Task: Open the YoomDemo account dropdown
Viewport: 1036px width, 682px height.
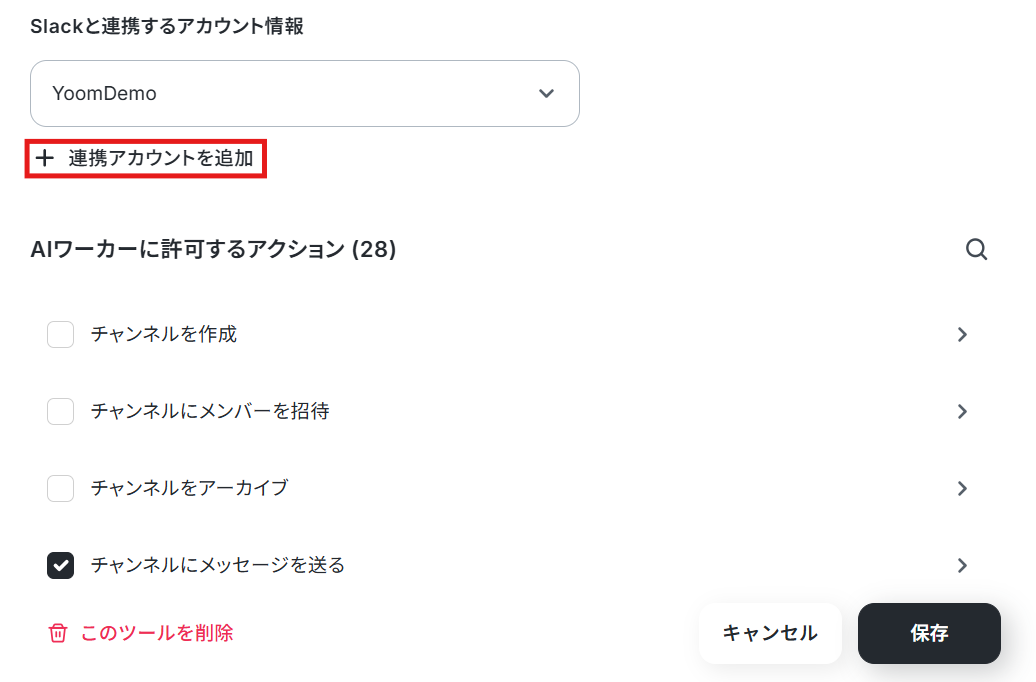Action: (305, 93)
